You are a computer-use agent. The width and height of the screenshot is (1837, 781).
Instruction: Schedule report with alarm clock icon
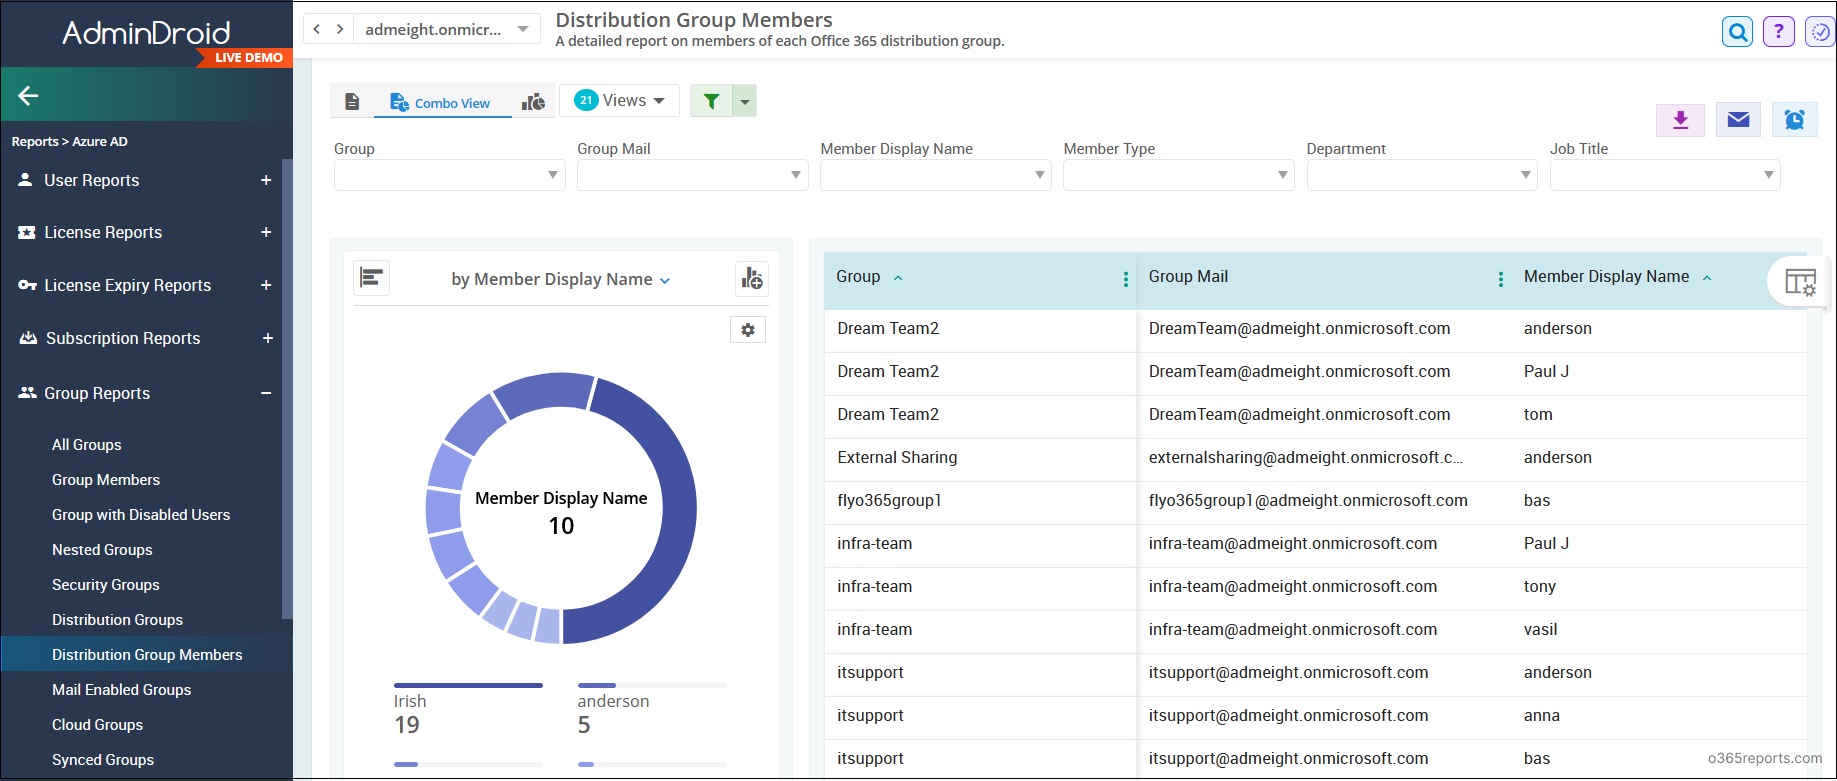point(1795,120)
